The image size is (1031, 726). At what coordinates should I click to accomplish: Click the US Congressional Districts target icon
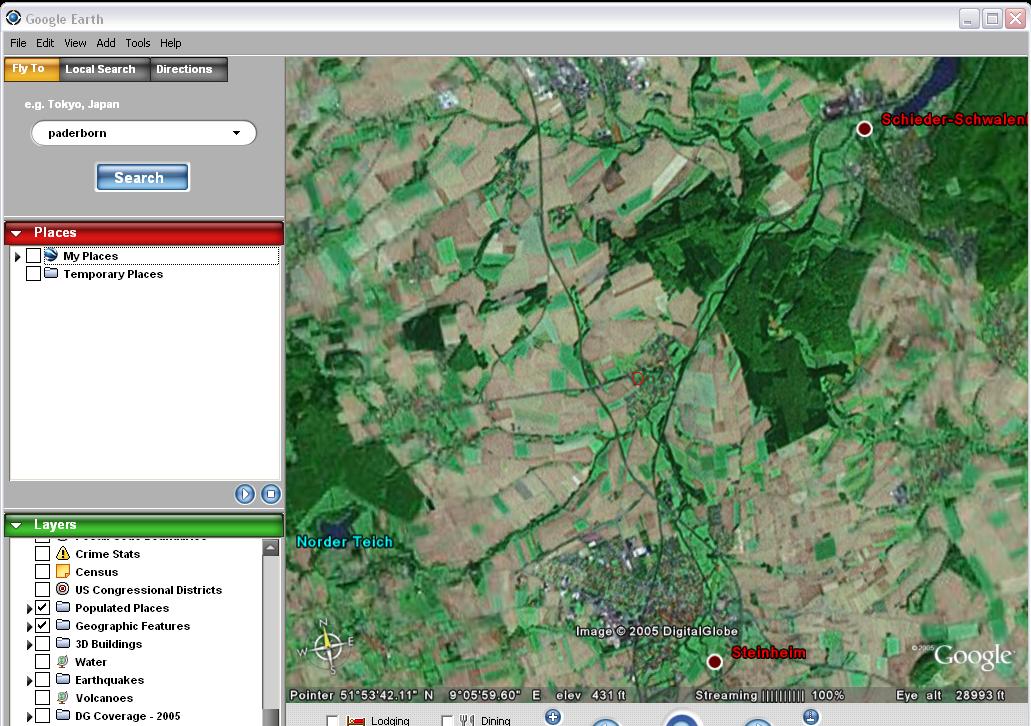(x=63, y=589)
